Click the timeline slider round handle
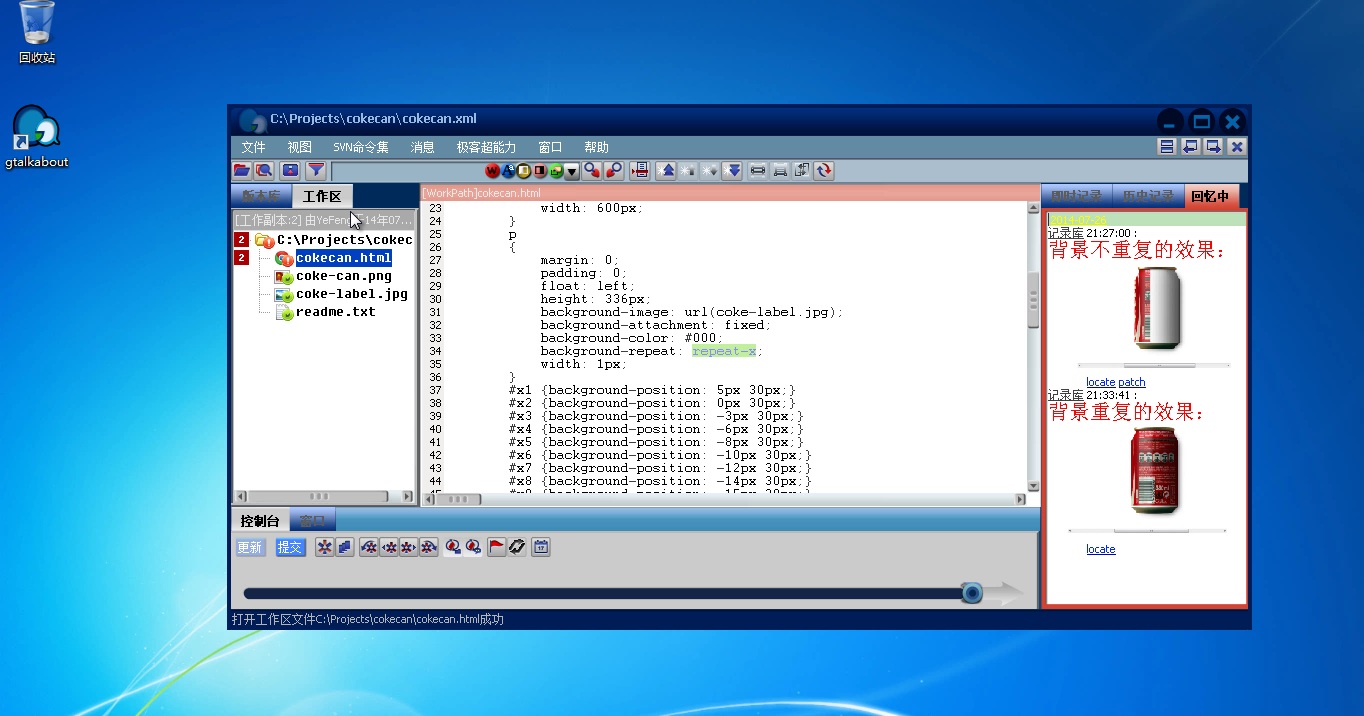This screenshot has width=1364, height=716. 971,594
